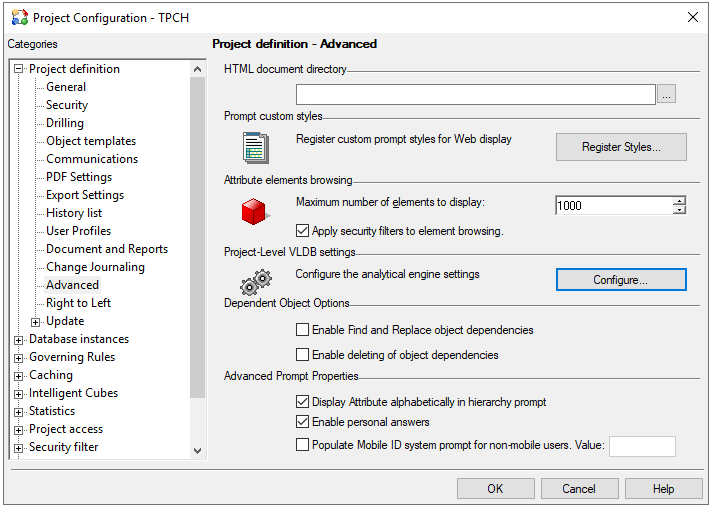This screenshot has height=513, width=715.
Task: Decrease maximum elements with down spinner arrow
Action: click(x=679, y=211)
